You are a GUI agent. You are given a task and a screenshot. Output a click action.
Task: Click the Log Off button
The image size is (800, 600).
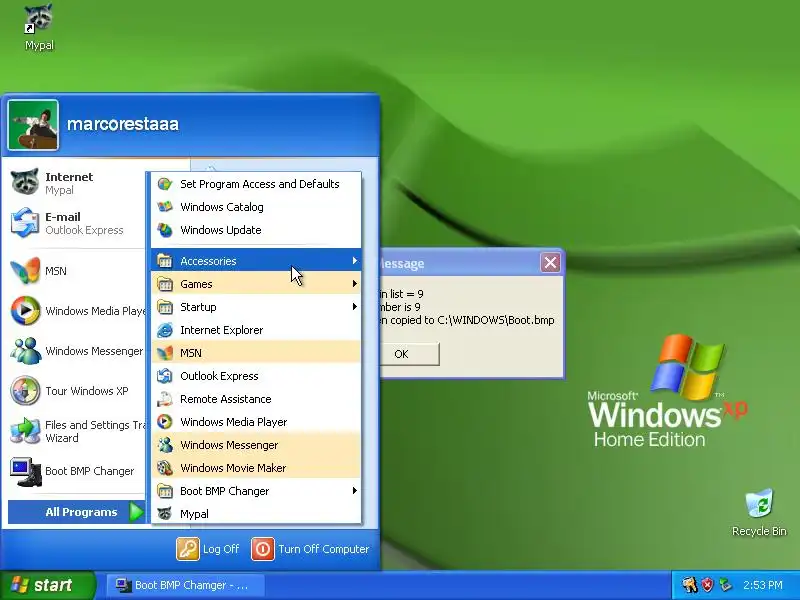click(208, 549)
